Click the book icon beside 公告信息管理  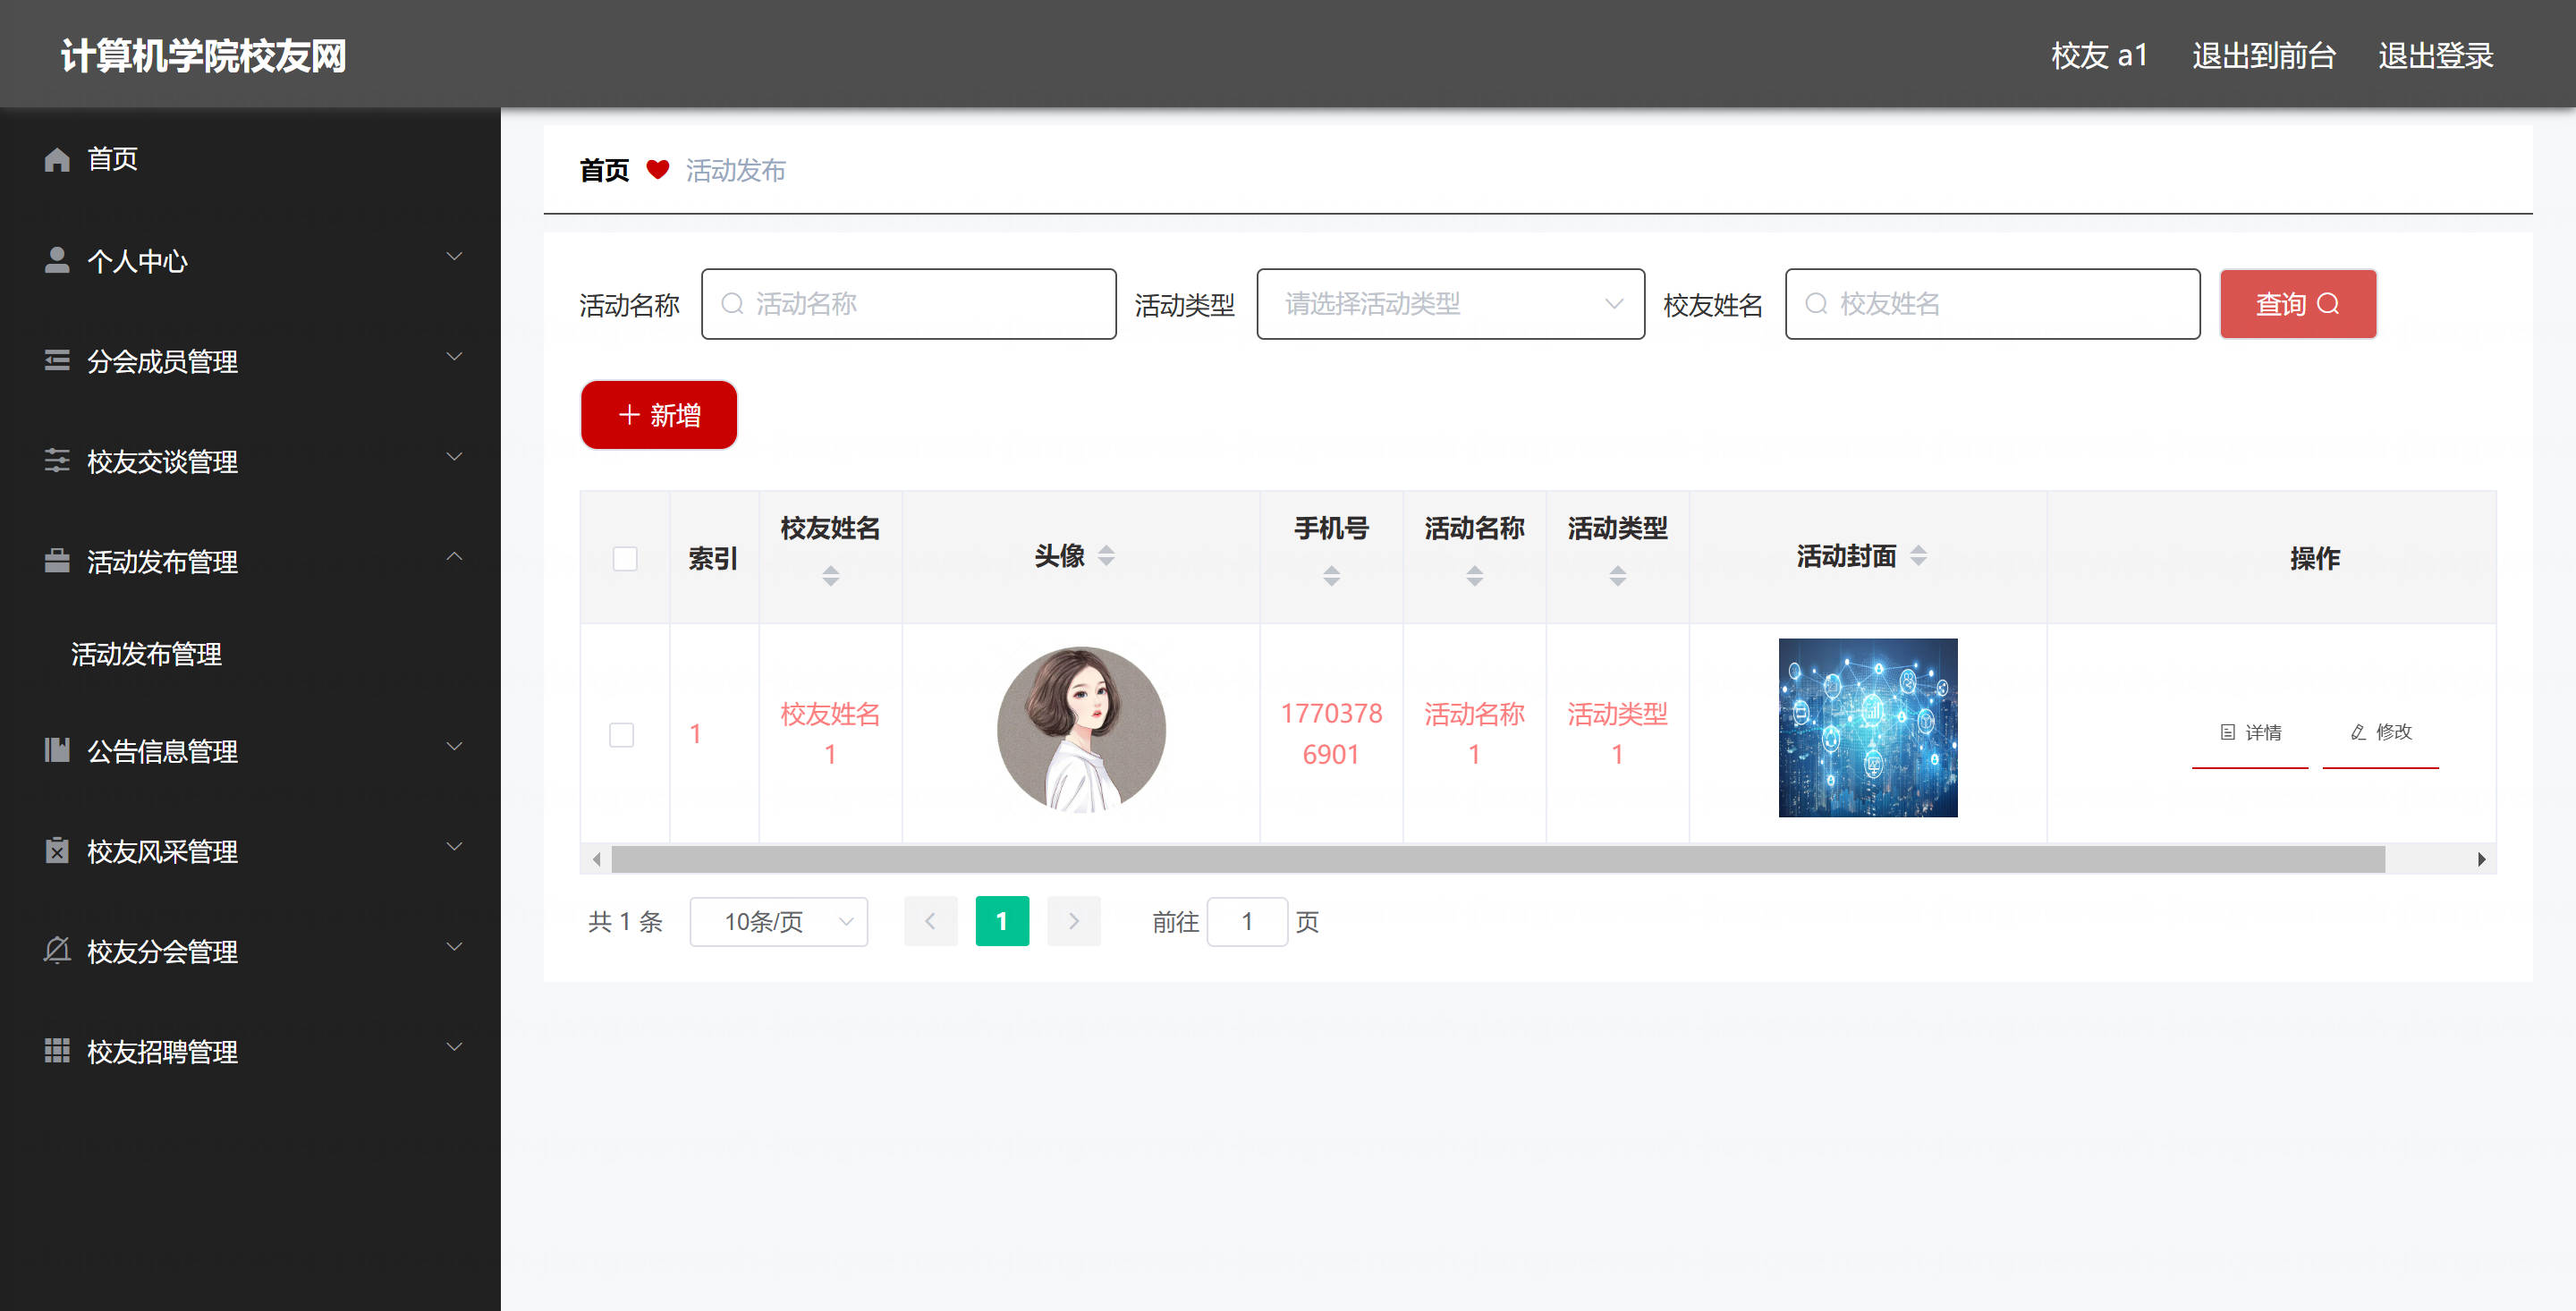[57, 750]
